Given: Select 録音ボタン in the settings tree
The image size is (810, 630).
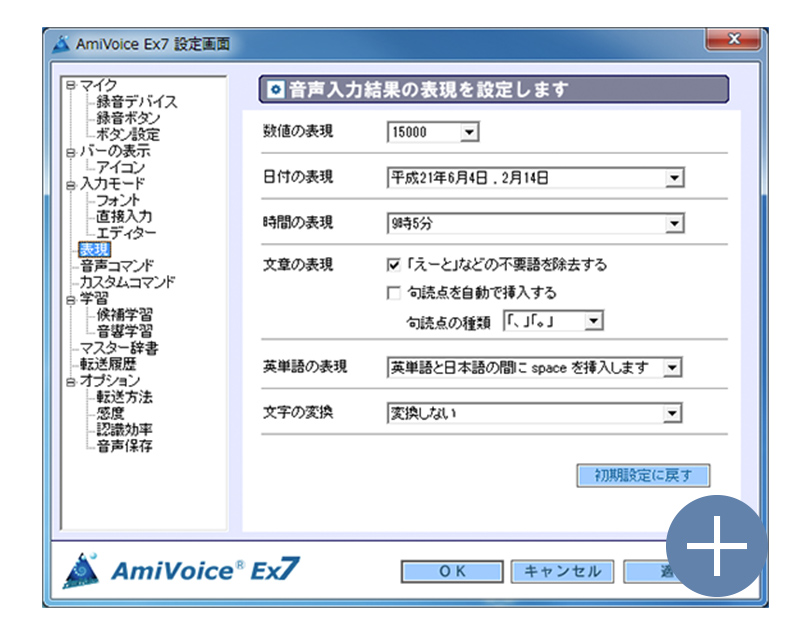Looking at the screenshot, I should (x=128, y=118).
